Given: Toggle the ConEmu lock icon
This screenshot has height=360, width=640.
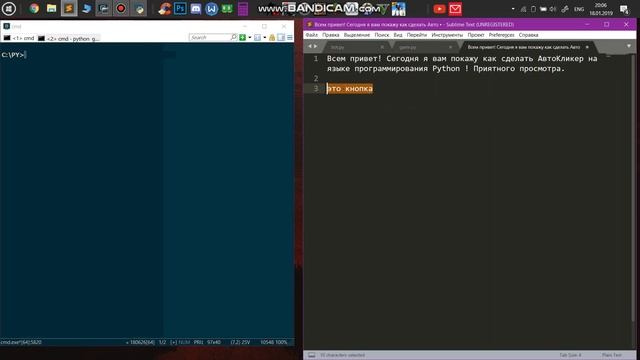Looking at the screenshot, I should 272,38.
